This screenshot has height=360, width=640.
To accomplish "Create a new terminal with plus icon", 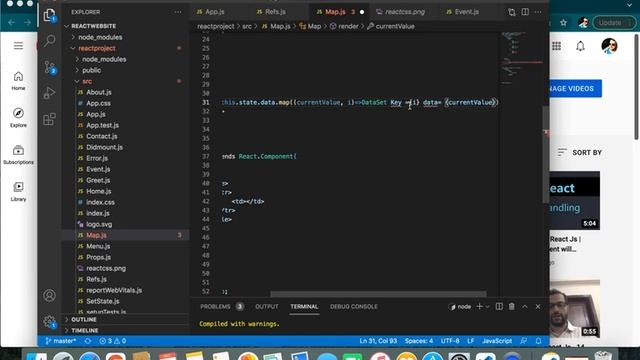I will click(x=479, y=306).
